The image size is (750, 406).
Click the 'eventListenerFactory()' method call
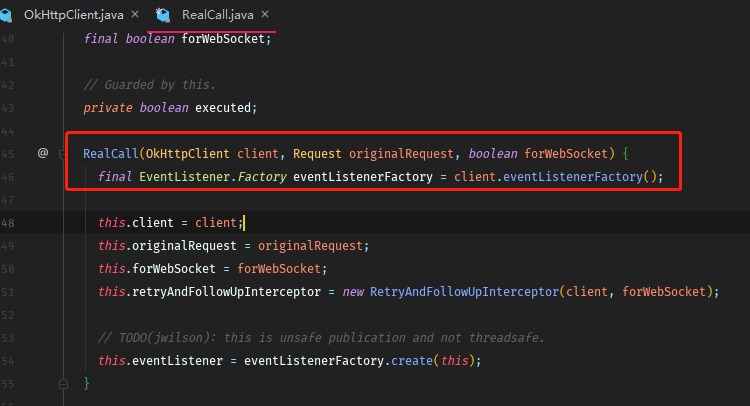[x=580, y=176]
